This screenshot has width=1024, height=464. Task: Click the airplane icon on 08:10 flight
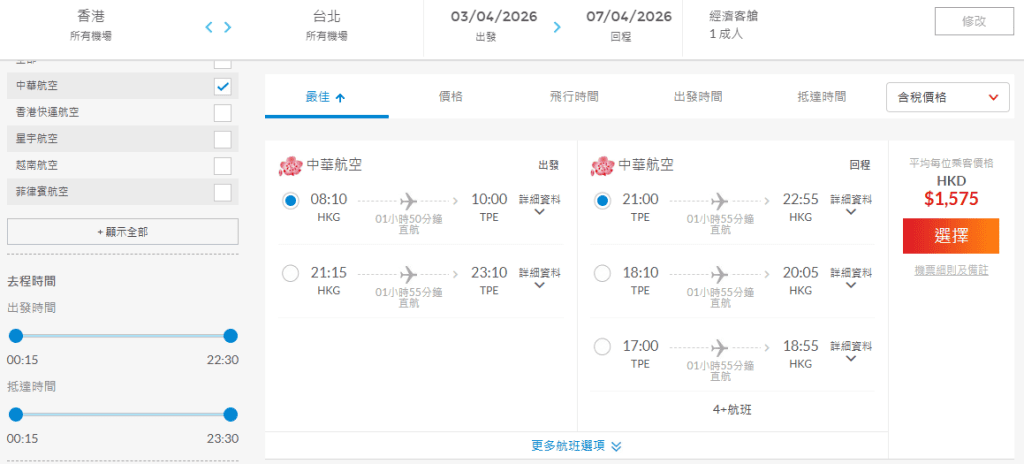pyautogui.click(x=407, y=200)
